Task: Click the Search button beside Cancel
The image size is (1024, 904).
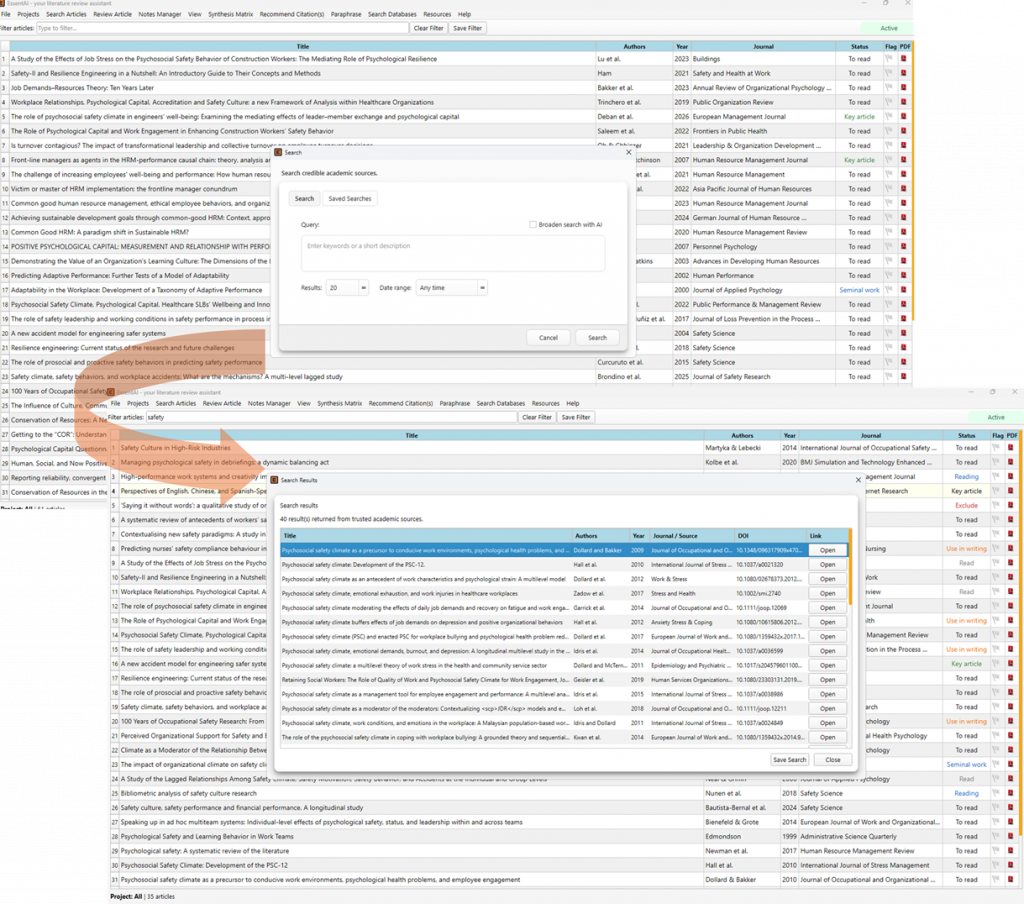Action: tap(598, 338)
